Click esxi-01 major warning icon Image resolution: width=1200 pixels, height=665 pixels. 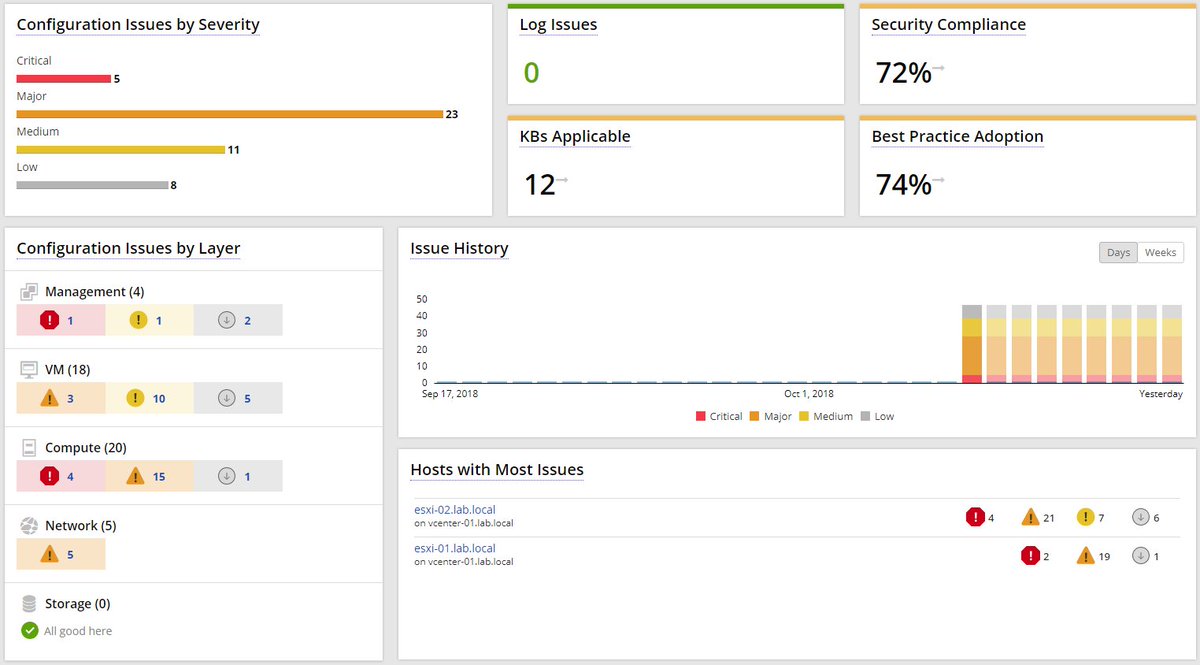coord(1085,555)
